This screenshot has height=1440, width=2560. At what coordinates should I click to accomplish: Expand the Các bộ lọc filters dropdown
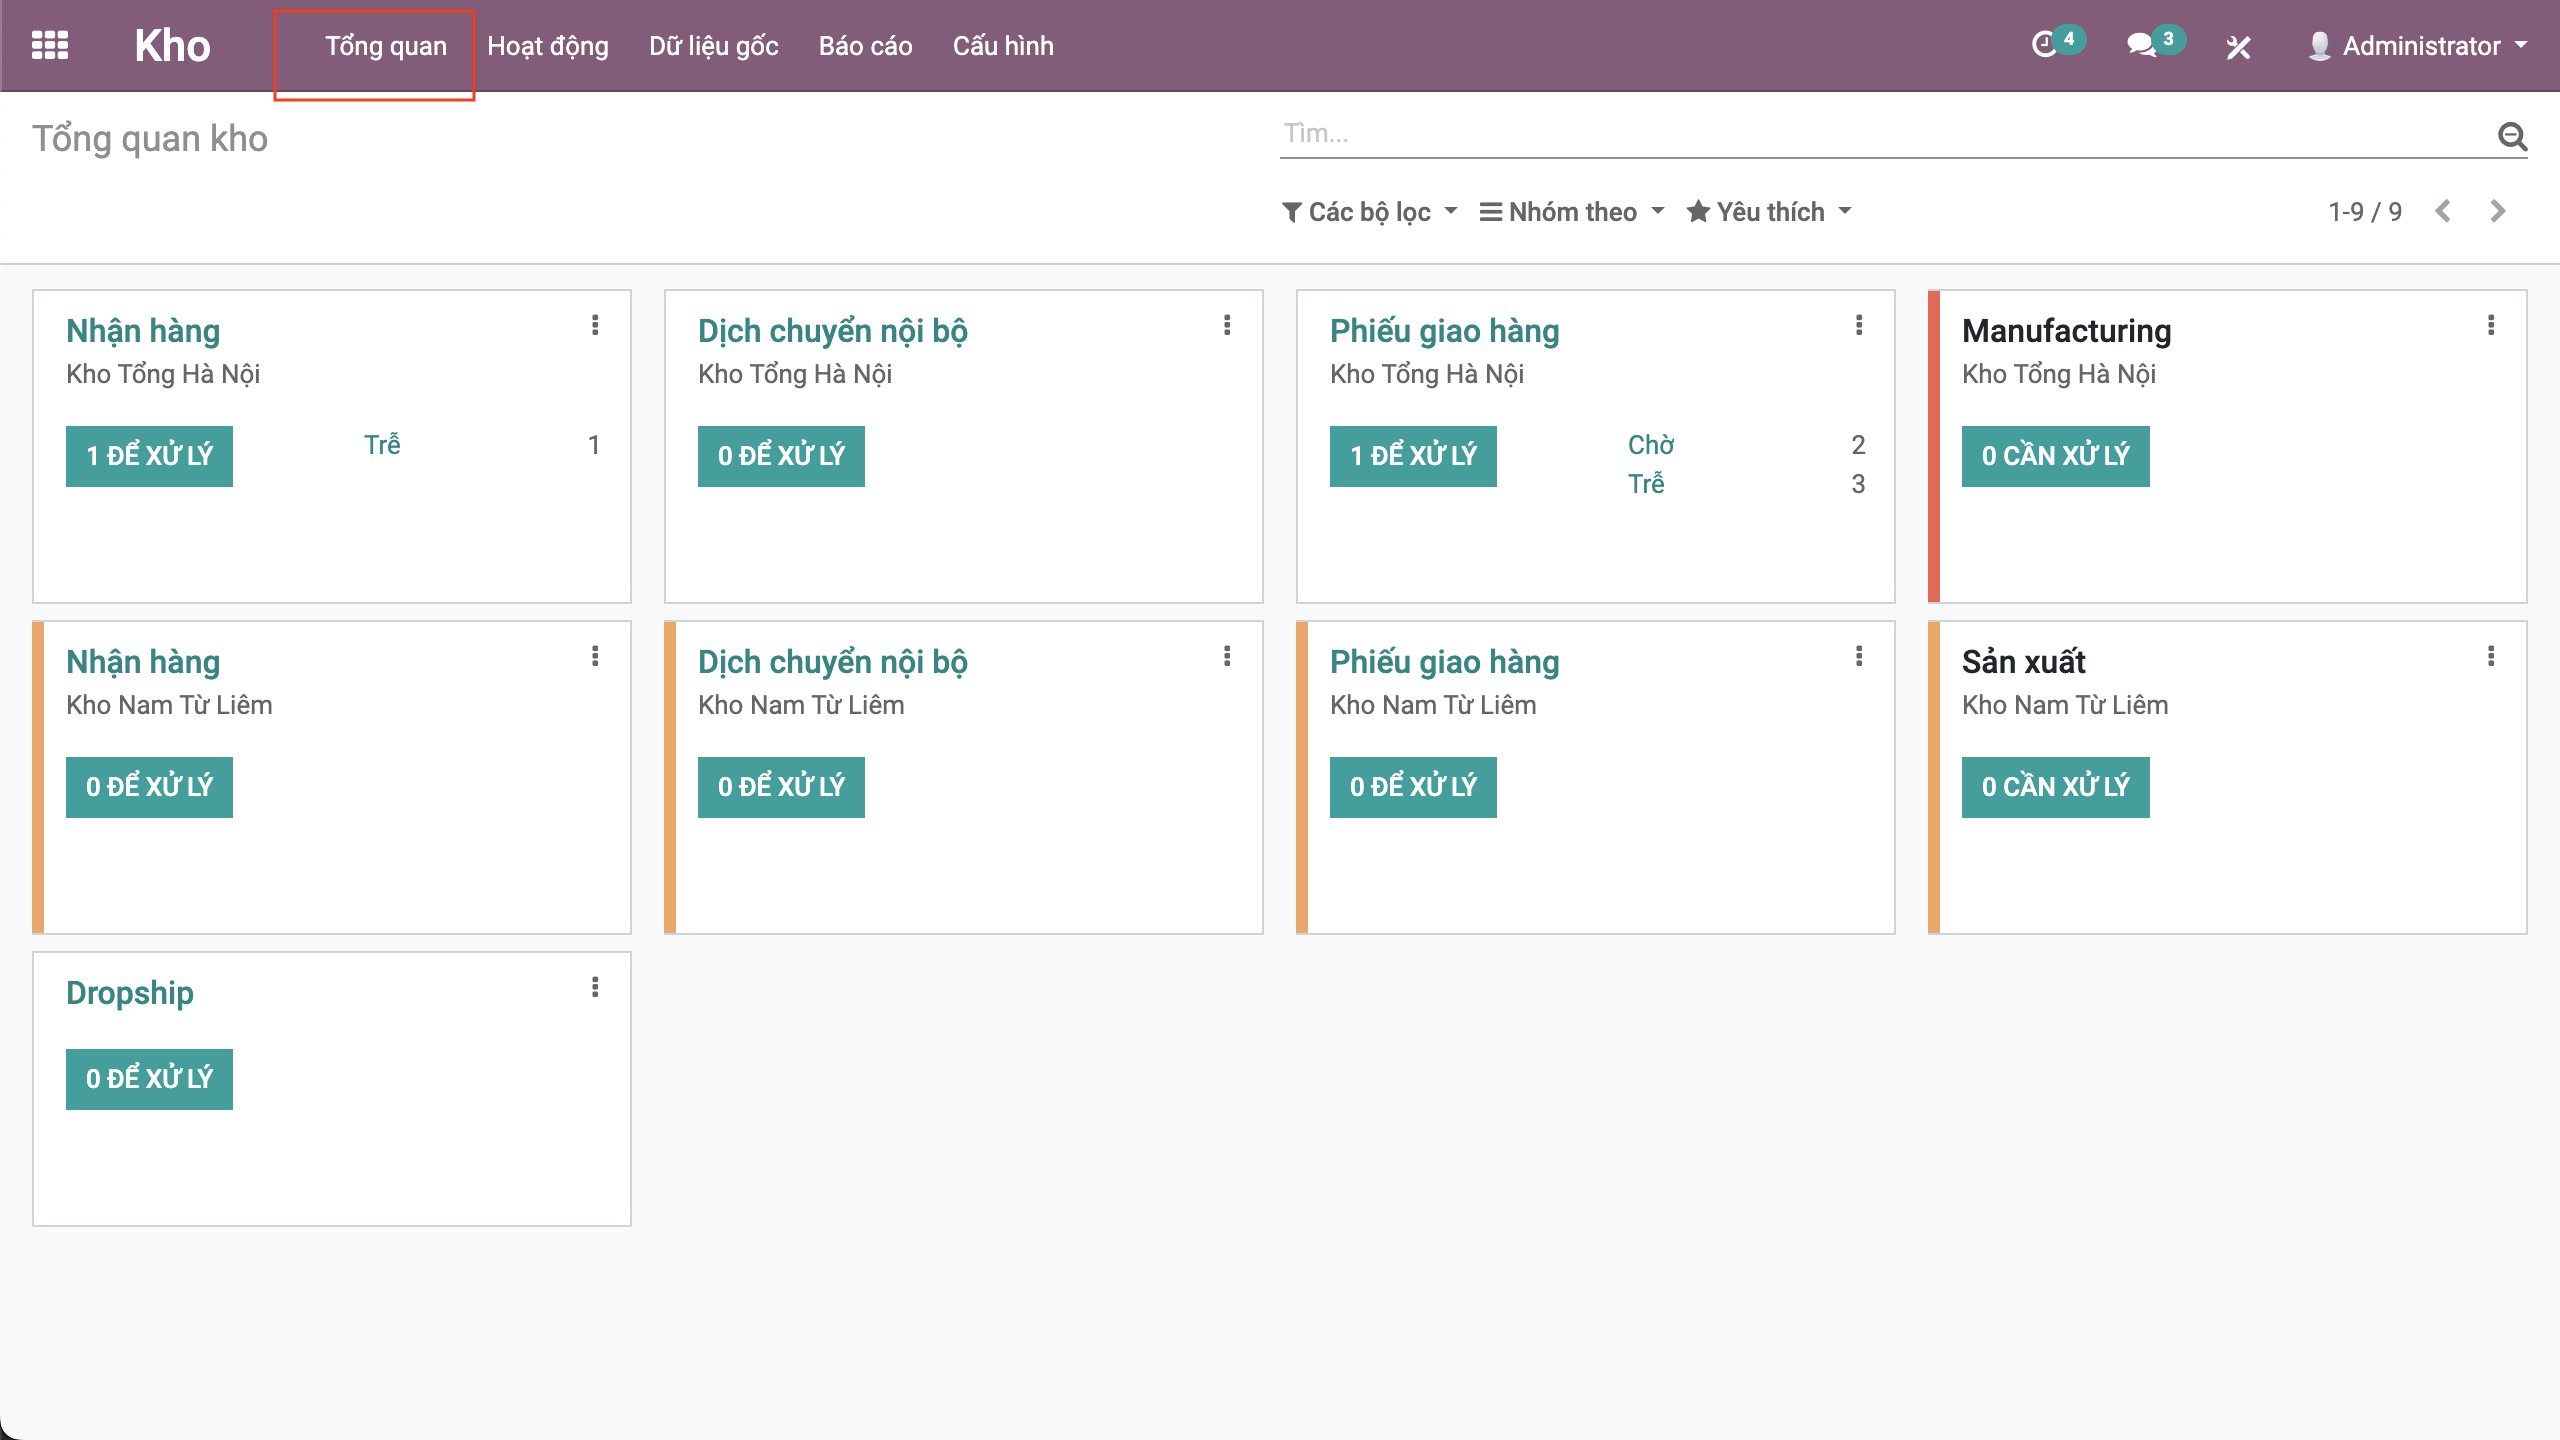[x=1369, y=212]
